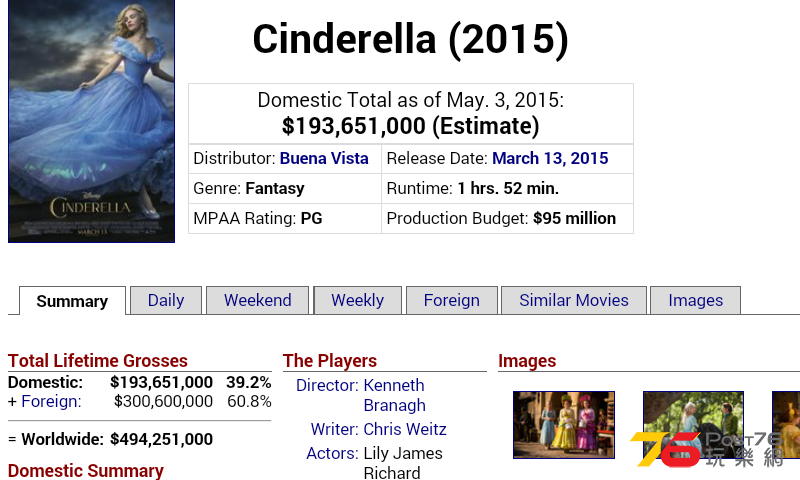Open the Director link
Screen dimensions: 800x480
327,385
